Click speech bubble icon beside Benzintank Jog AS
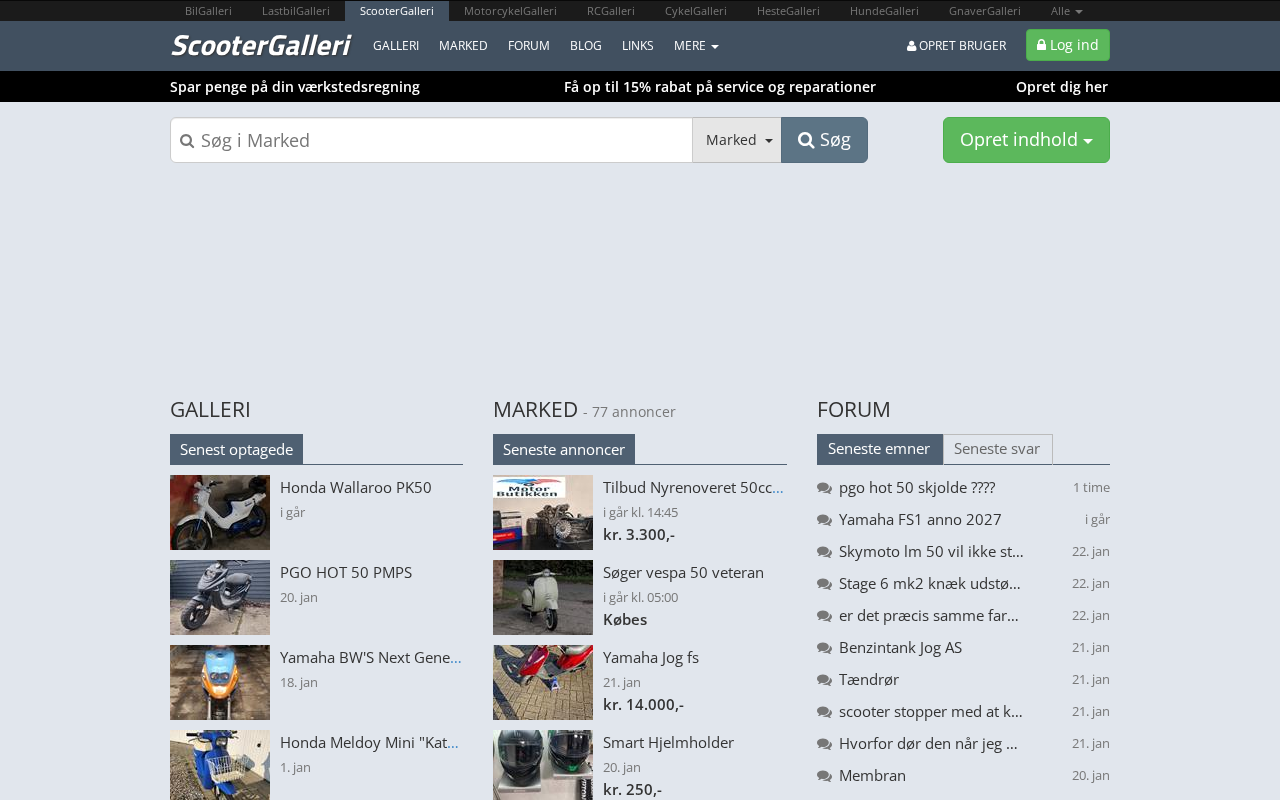 (825, 648)
